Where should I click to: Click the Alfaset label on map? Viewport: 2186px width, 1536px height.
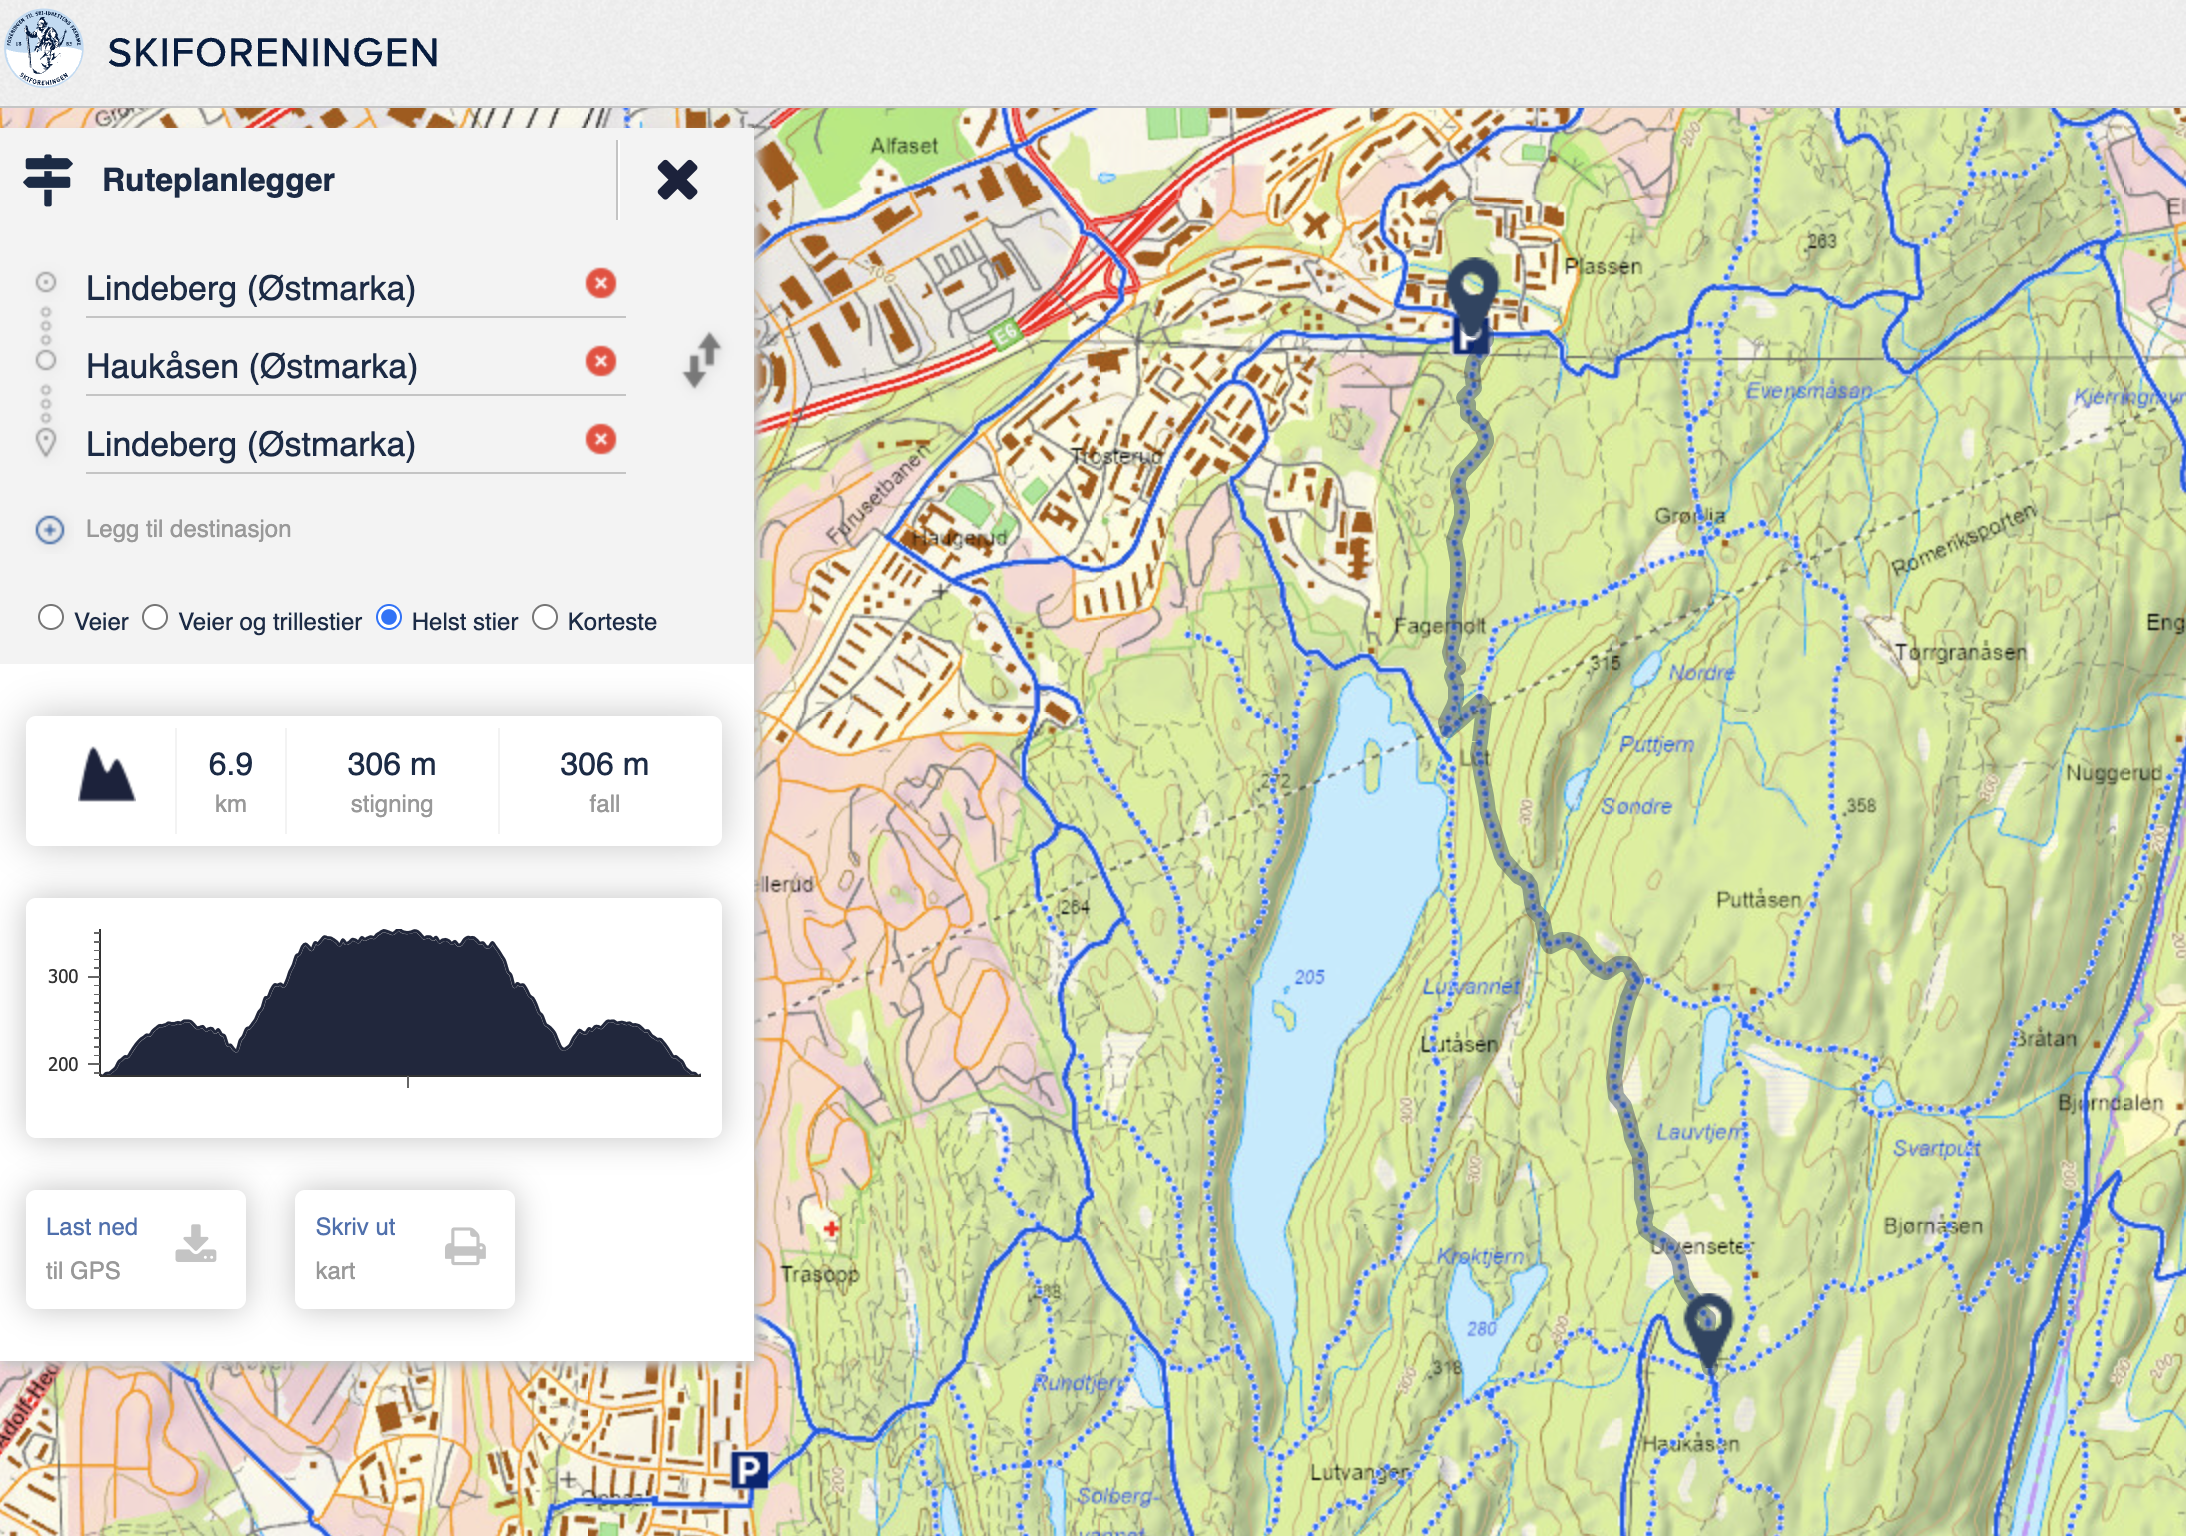click(x=904, y=146)
